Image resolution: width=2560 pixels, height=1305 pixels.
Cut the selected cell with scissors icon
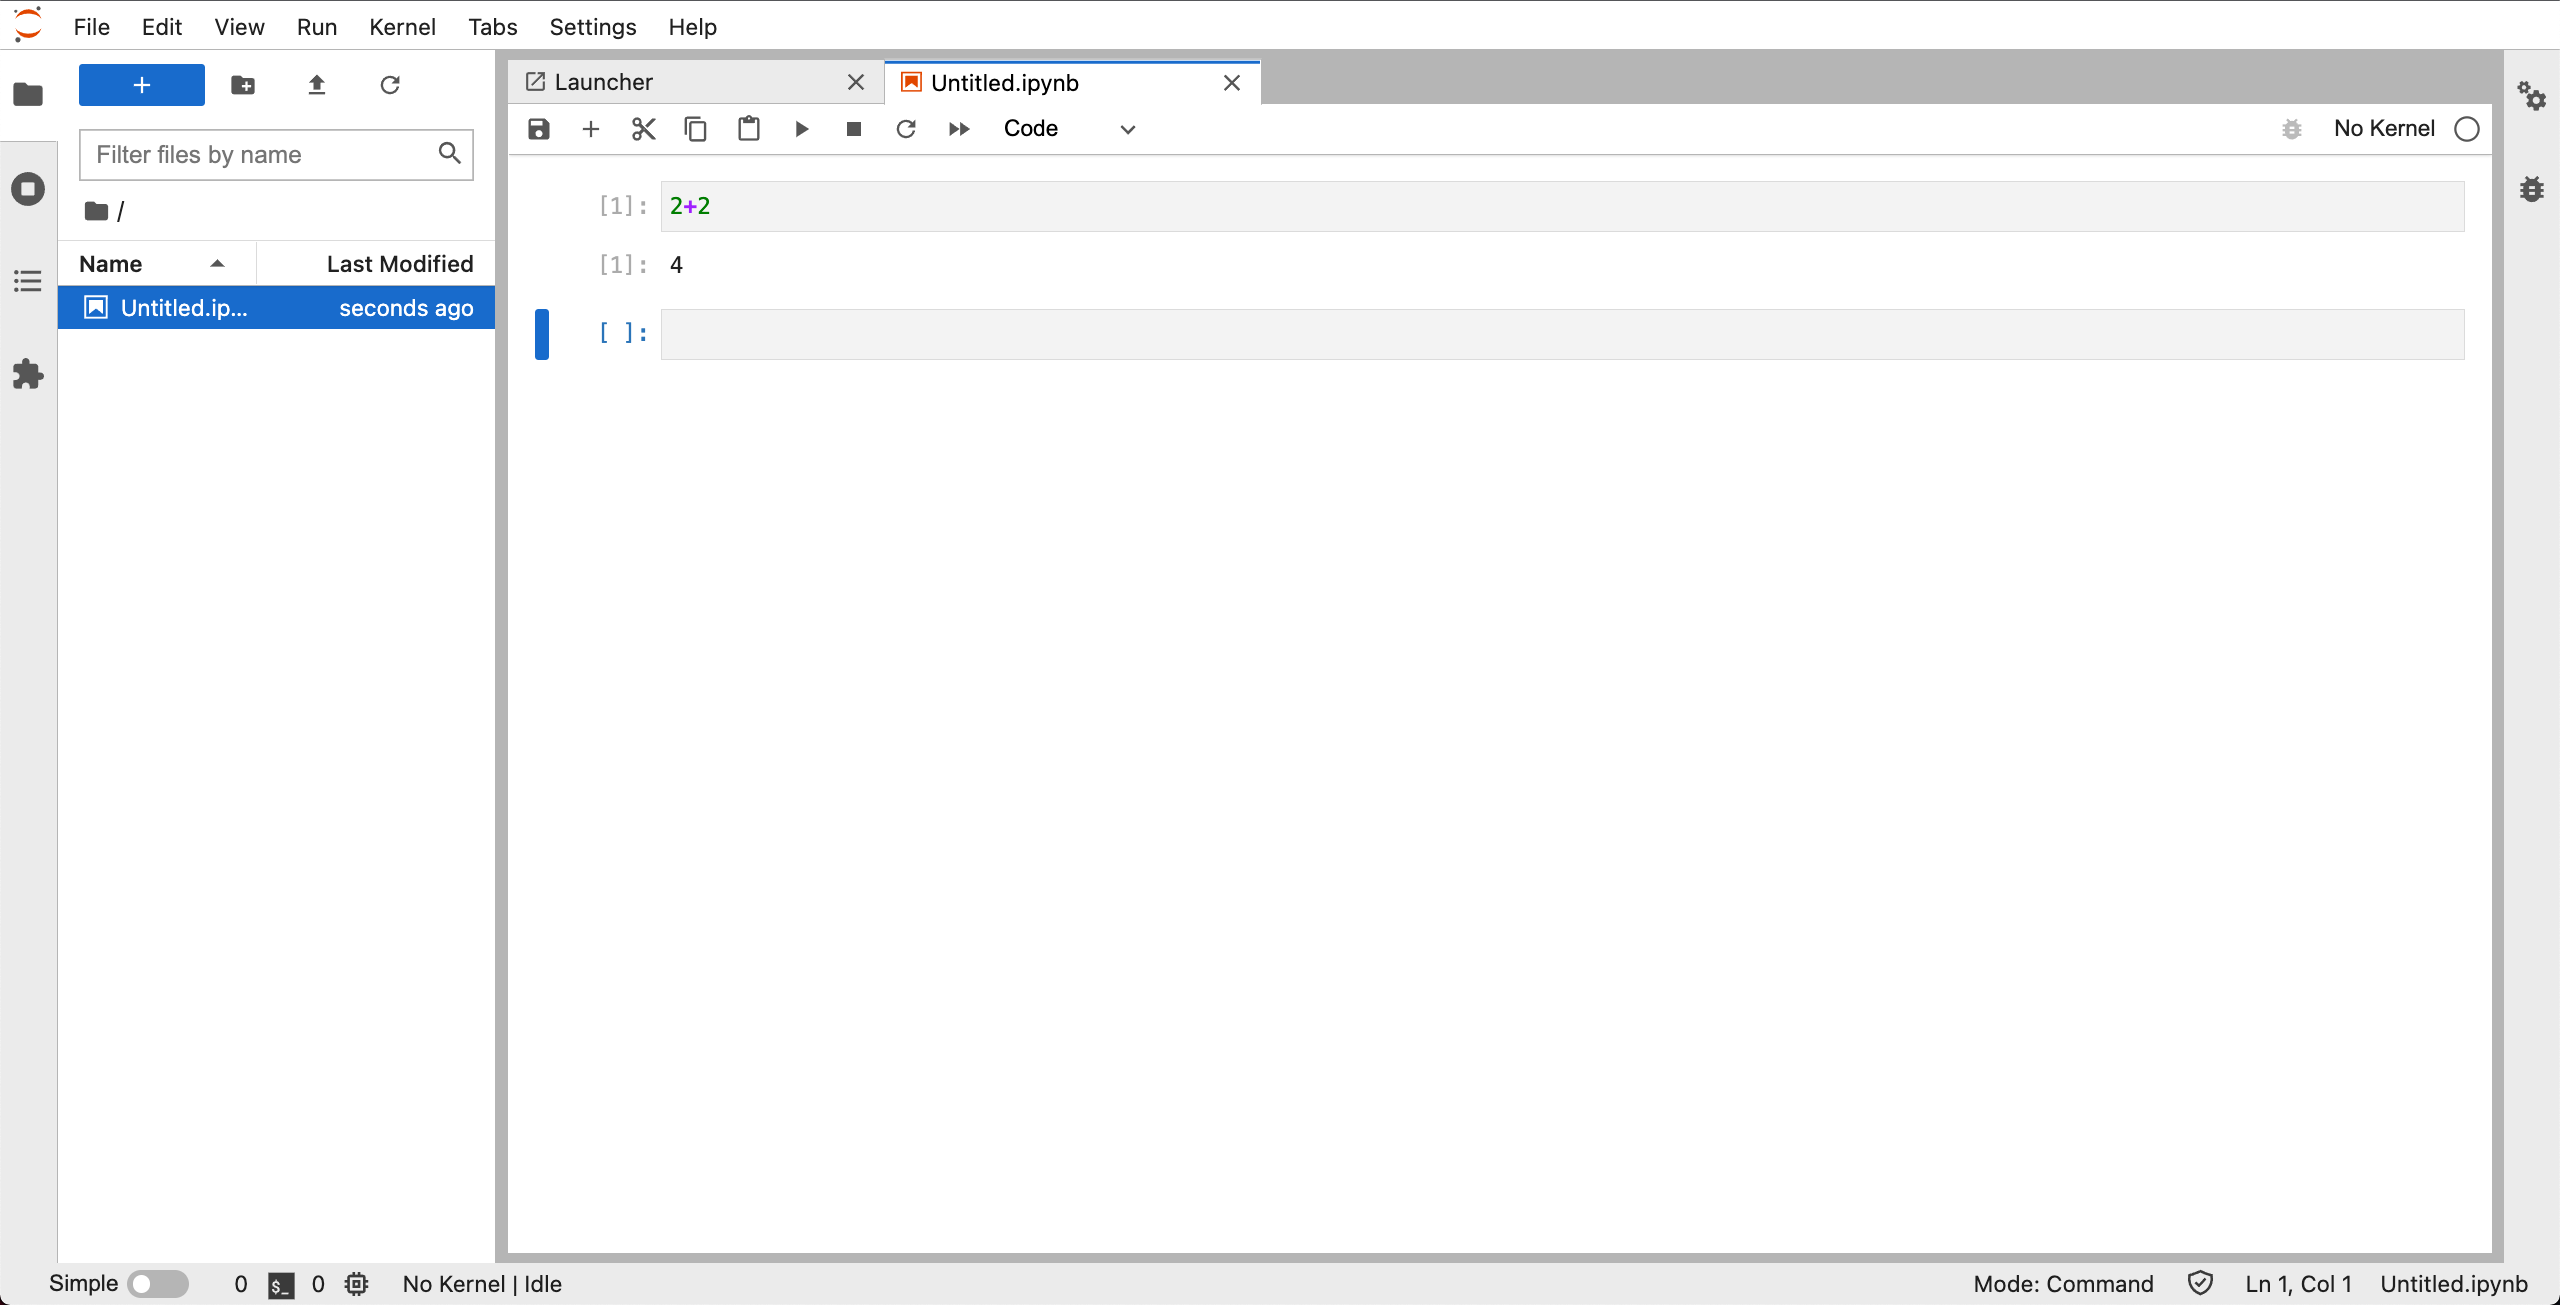[642, 128]
